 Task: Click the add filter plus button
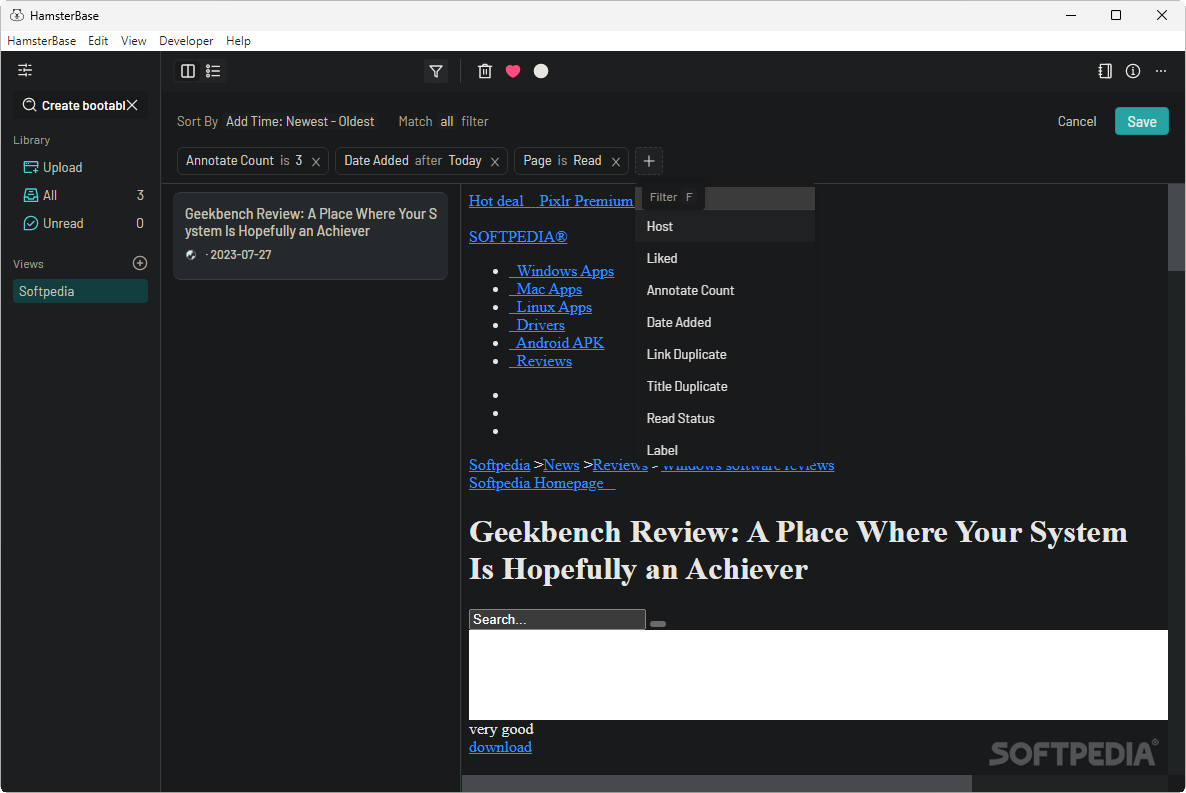tap(649, 160)
